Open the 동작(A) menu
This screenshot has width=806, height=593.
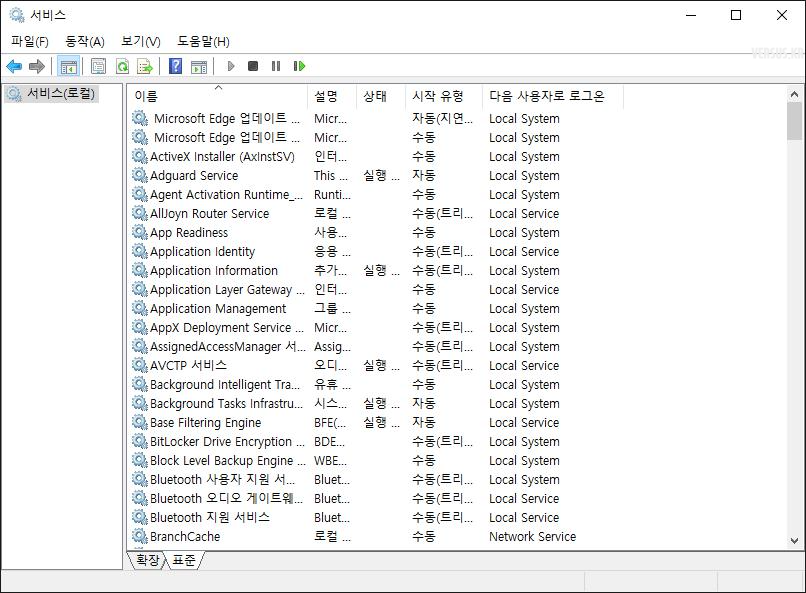click(85, 42)
